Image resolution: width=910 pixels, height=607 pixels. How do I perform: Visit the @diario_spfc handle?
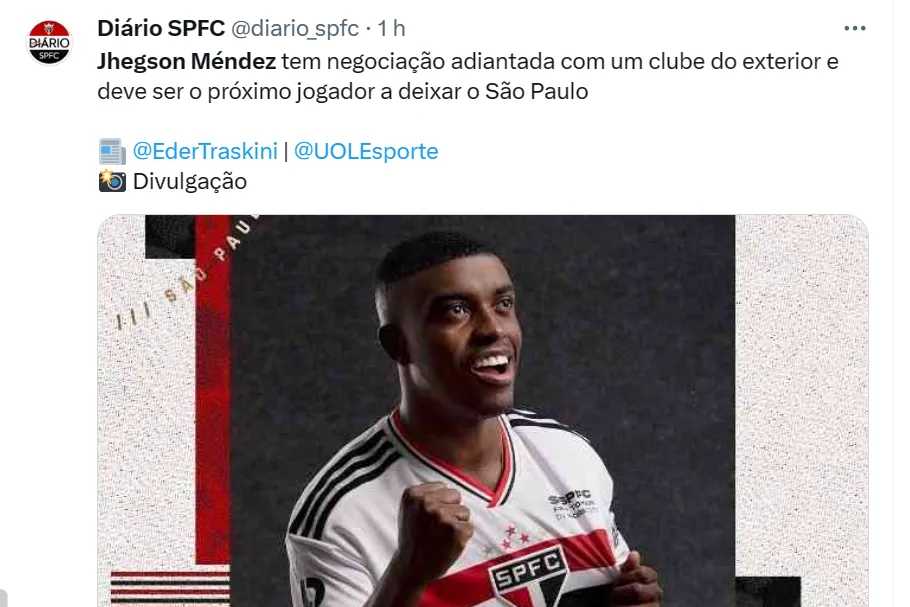click(x=295, y=28)
